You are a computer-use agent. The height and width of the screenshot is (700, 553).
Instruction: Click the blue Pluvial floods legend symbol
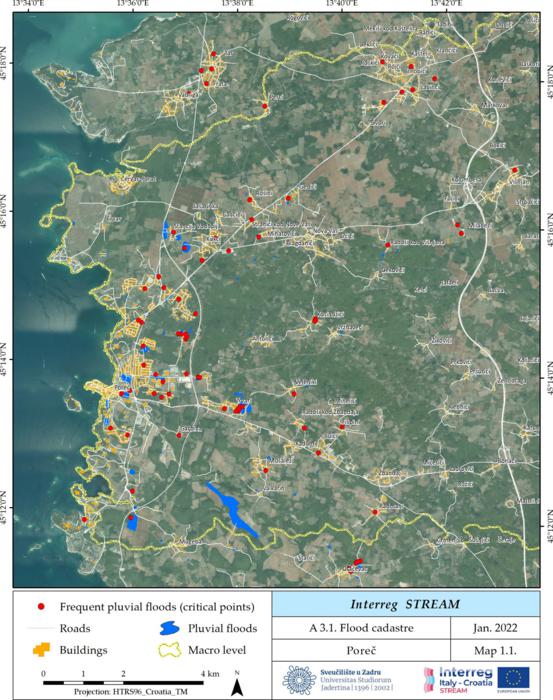click(169, 629)
